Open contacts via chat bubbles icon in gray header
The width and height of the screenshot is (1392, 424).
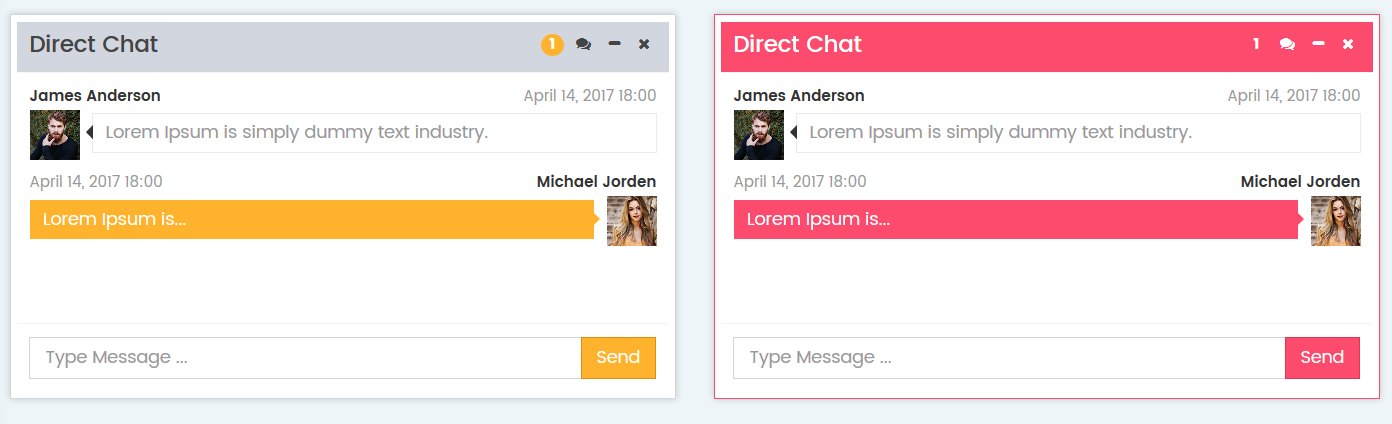coord(584,44)
